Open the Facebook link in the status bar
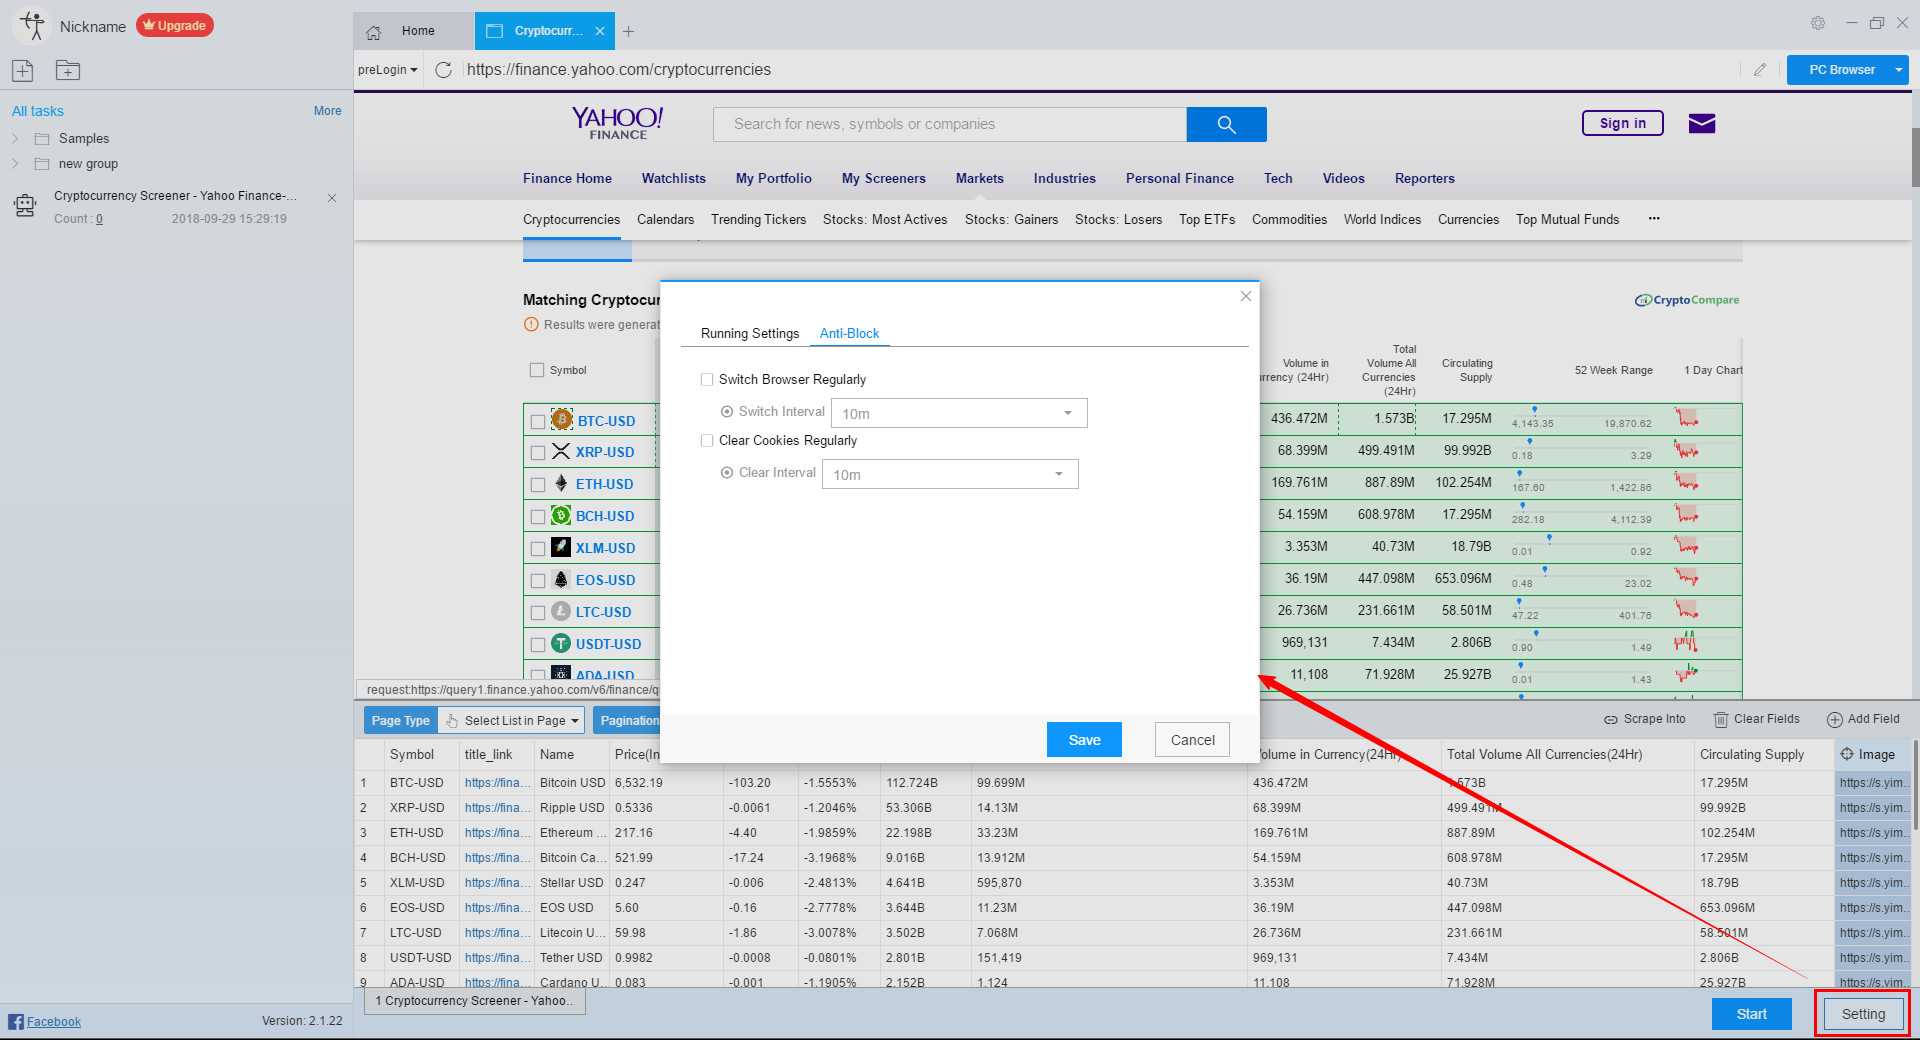The width and height of the screenshot is (1920, 1040). pos(52,1021)
